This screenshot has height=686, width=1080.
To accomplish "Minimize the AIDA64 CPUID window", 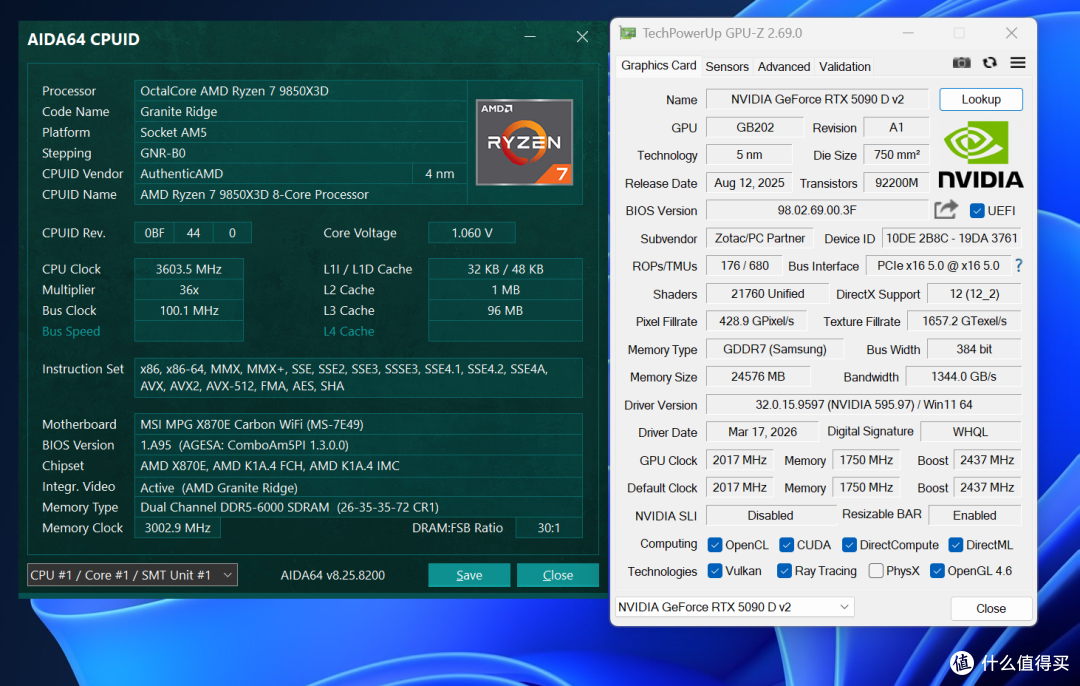I will coord(530,37).
